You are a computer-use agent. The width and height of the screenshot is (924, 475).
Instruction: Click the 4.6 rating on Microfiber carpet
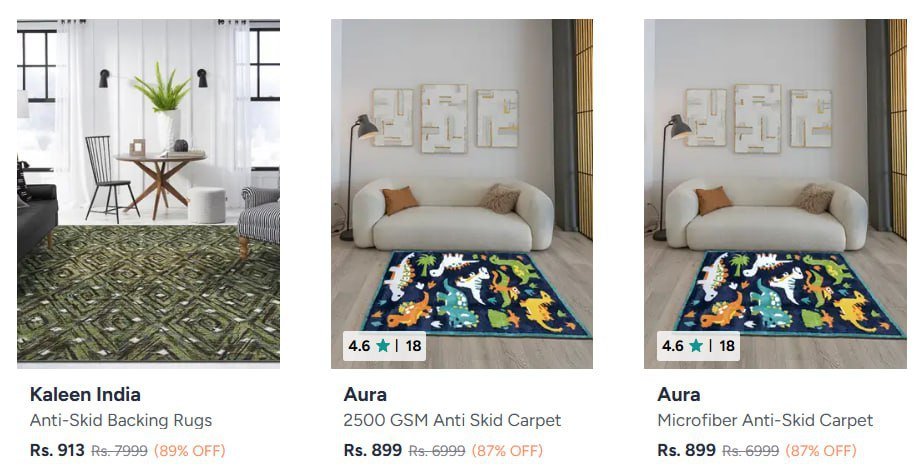pos(673,346)
